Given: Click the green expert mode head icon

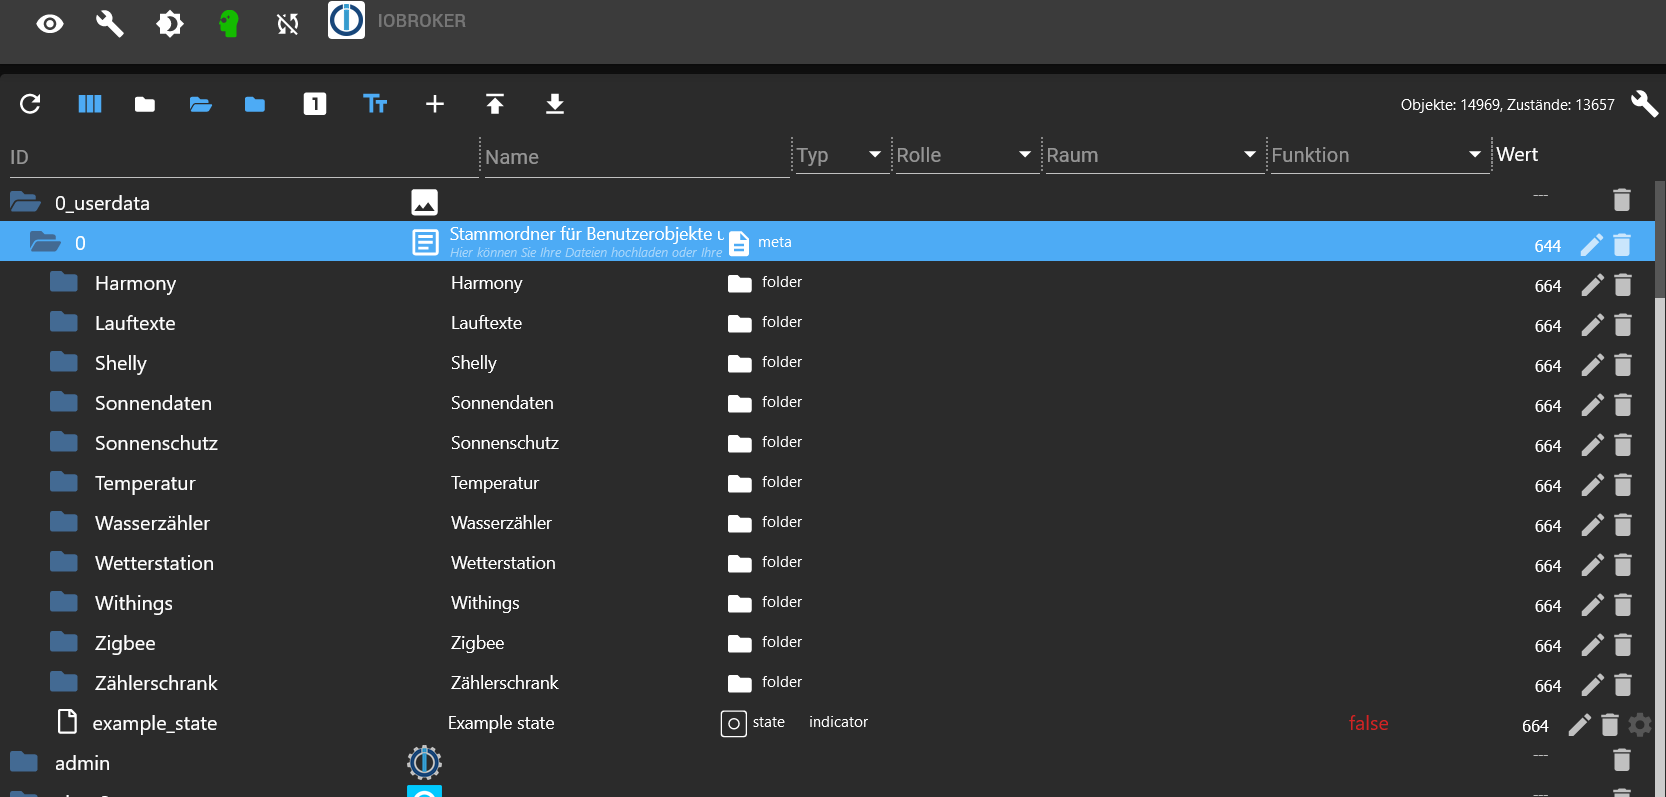Looking at the screenshot, I should click(x=229, y=23).
